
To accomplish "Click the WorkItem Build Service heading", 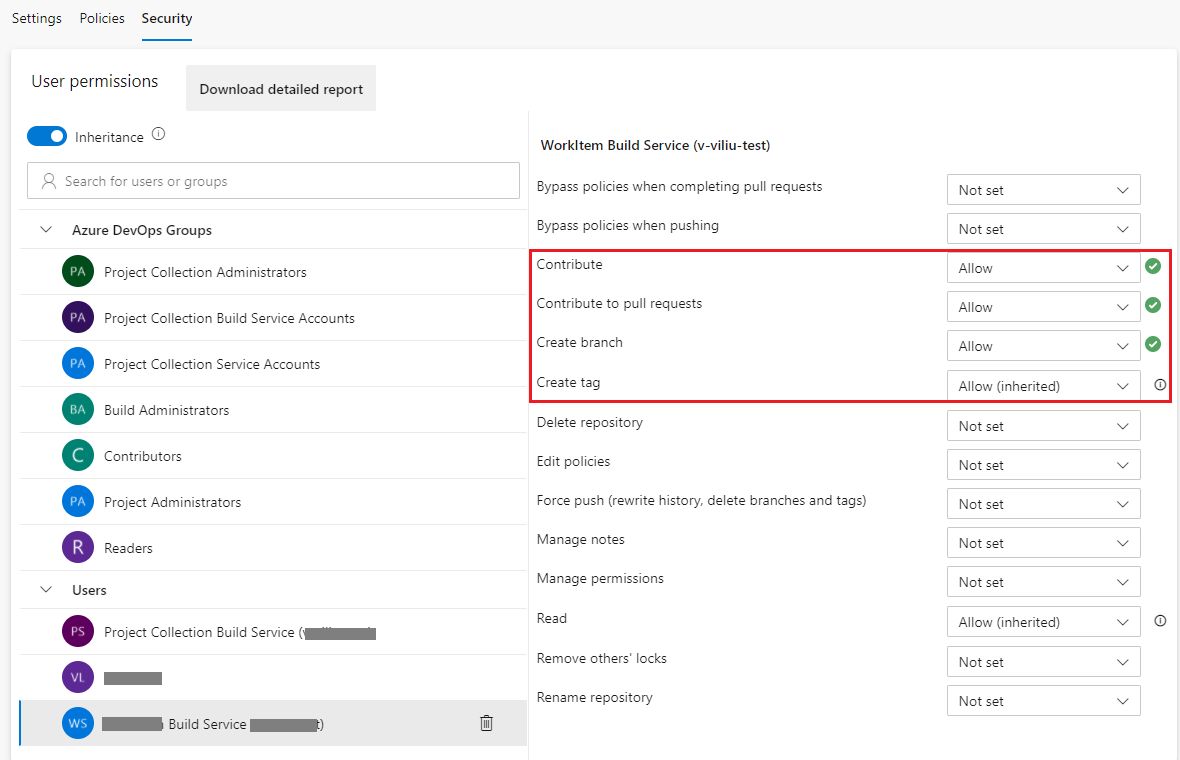I will tap(655, 145).
